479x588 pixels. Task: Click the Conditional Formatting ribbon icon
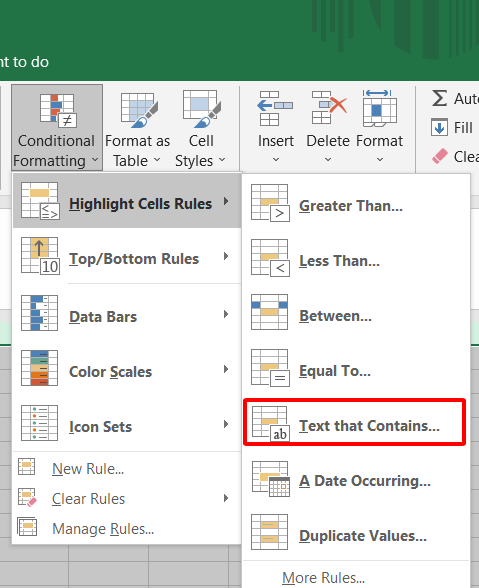58,109
